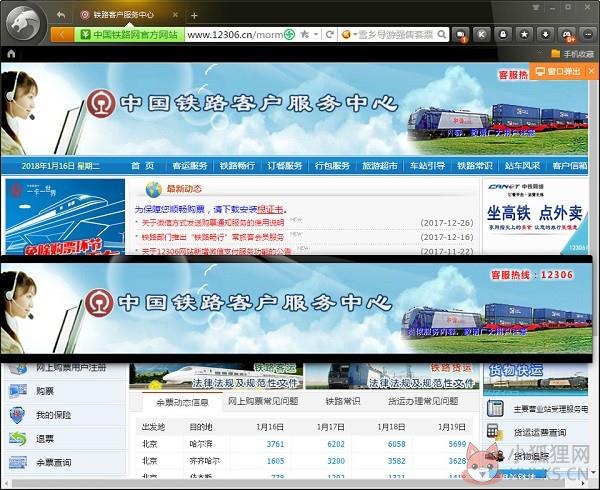Click the 退票 green arrow icon
Viewport: 600px width, 490px height.
pos(18,438)
